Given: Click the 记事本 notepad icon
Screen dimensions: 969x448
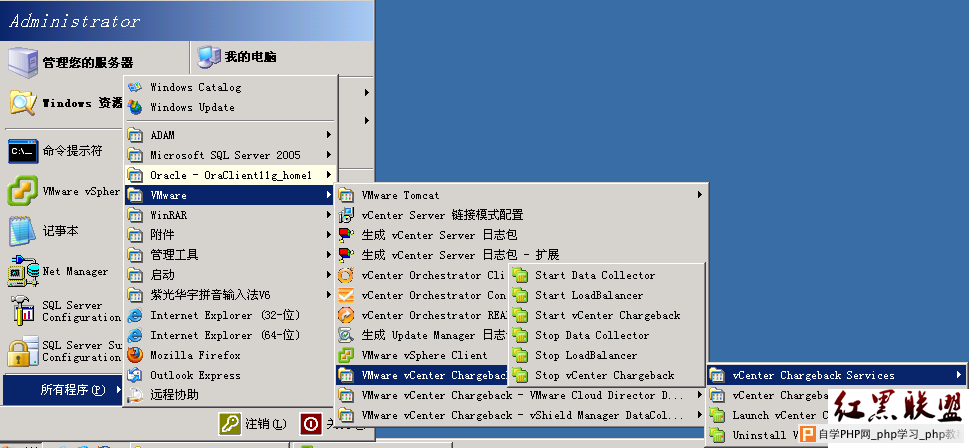Looking at the screenshot, I should pos(23,231).
